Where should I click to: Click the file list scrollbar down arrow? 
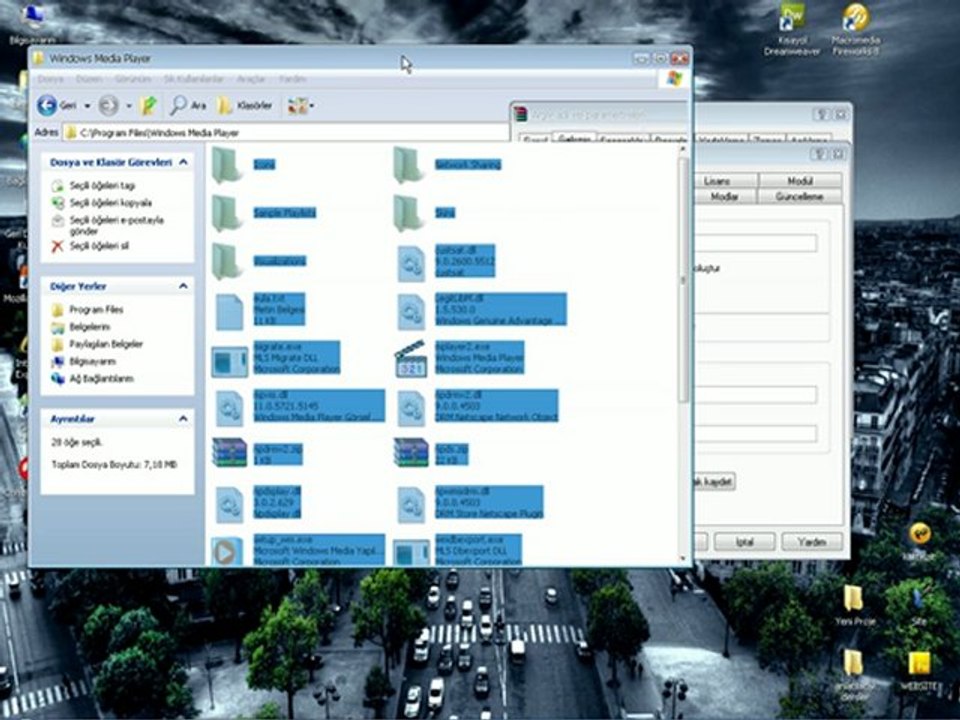coord(683,558)
